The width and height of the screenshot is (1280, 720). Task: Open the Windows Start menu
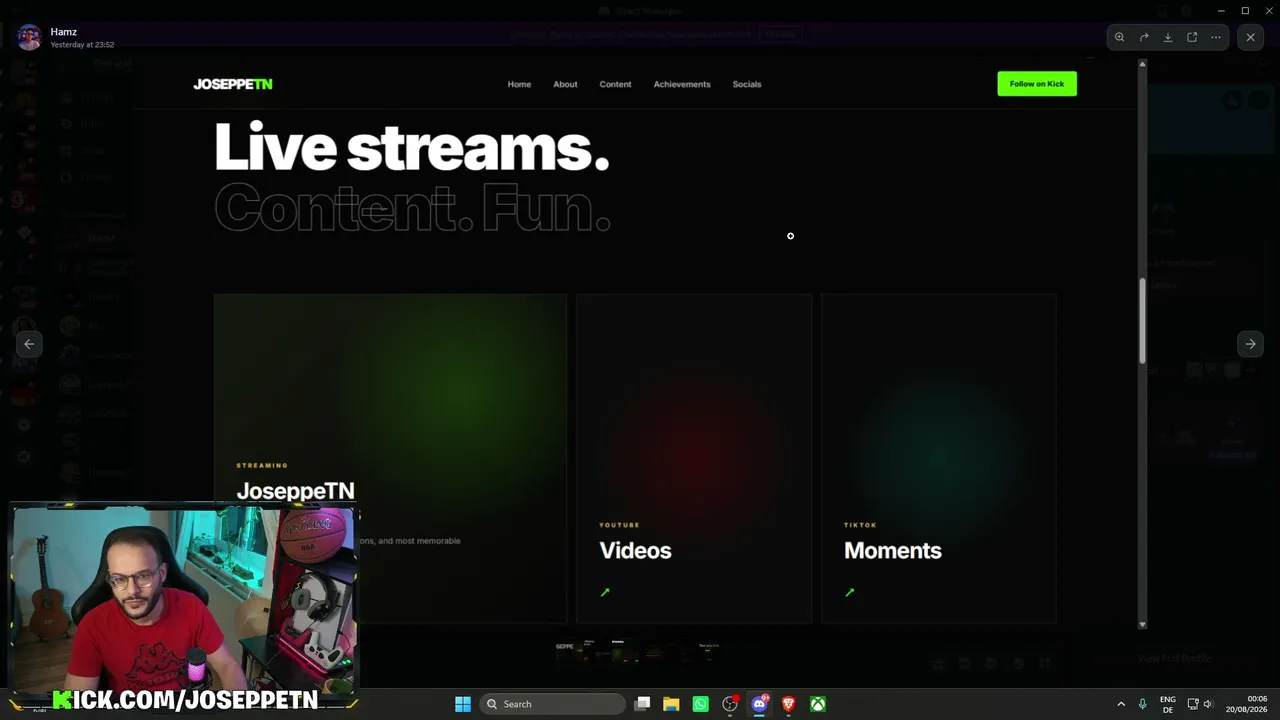463,704
